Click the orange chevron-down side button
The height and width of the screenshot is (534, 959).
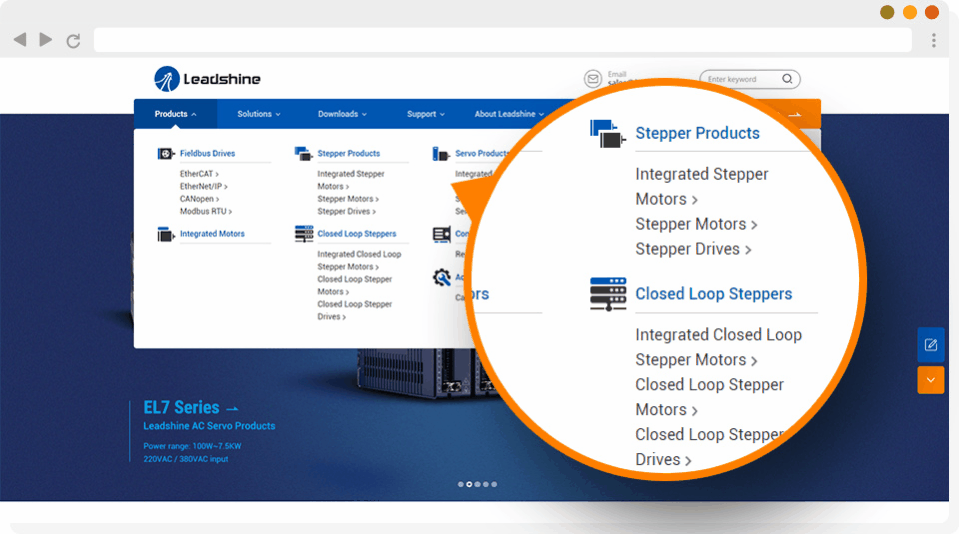click(x=930, y=380)
